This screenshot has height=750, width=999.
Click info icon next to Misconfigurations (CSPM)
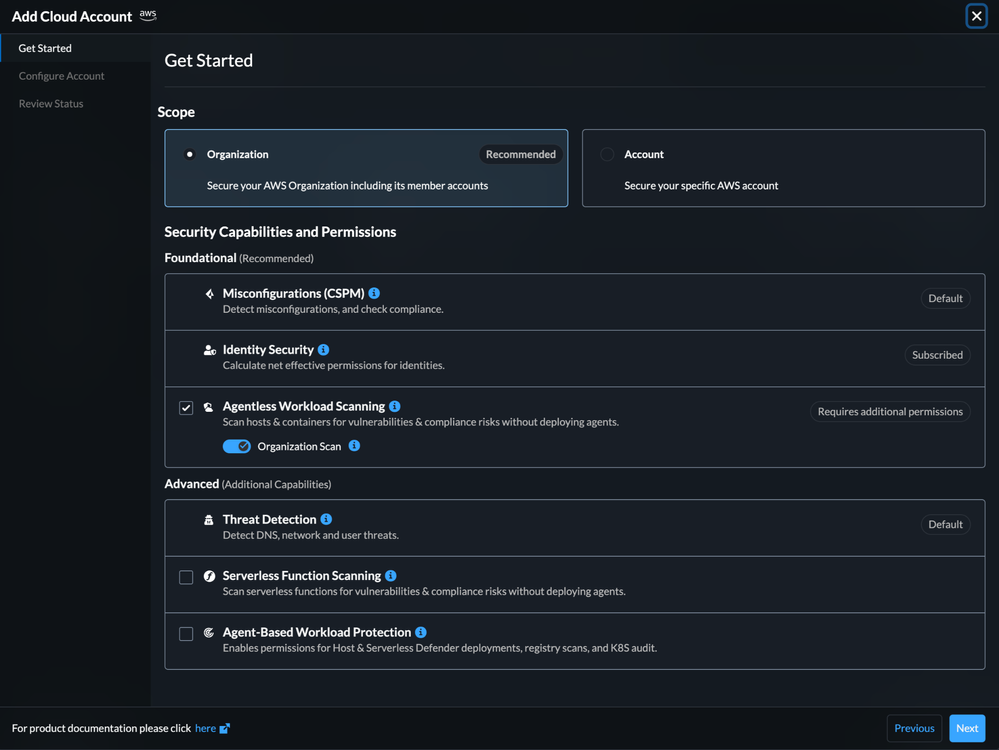click(x=374, y=293)
